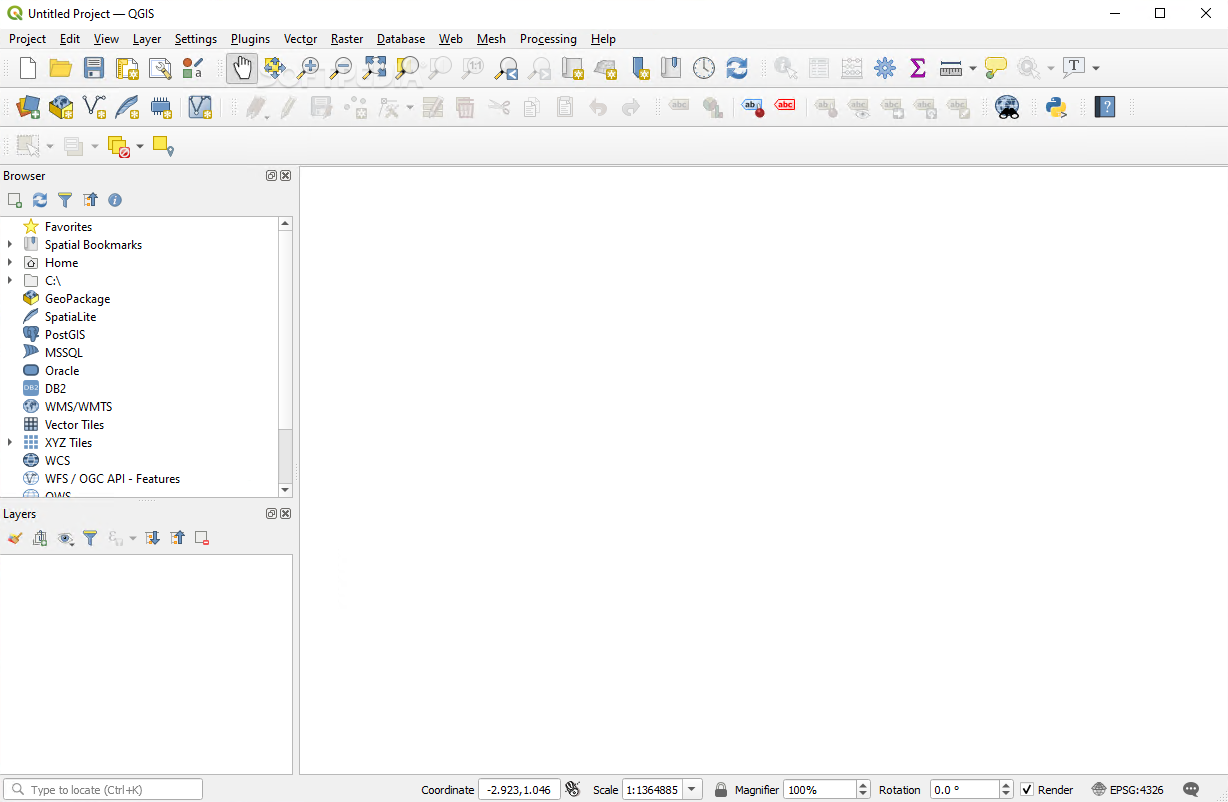Save the project with the floppy disk icon
This screenshot has width=1228, height=802.
tap(94, 68)
